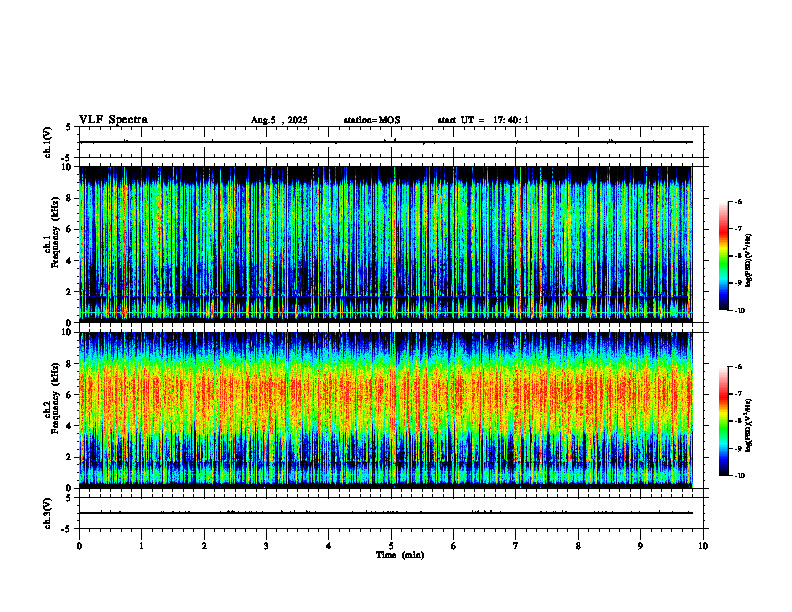Screen dimensions: 792x612
Task: Select the ch.2 spectrogram color scale bar
Action: click(x=723, y=421)
